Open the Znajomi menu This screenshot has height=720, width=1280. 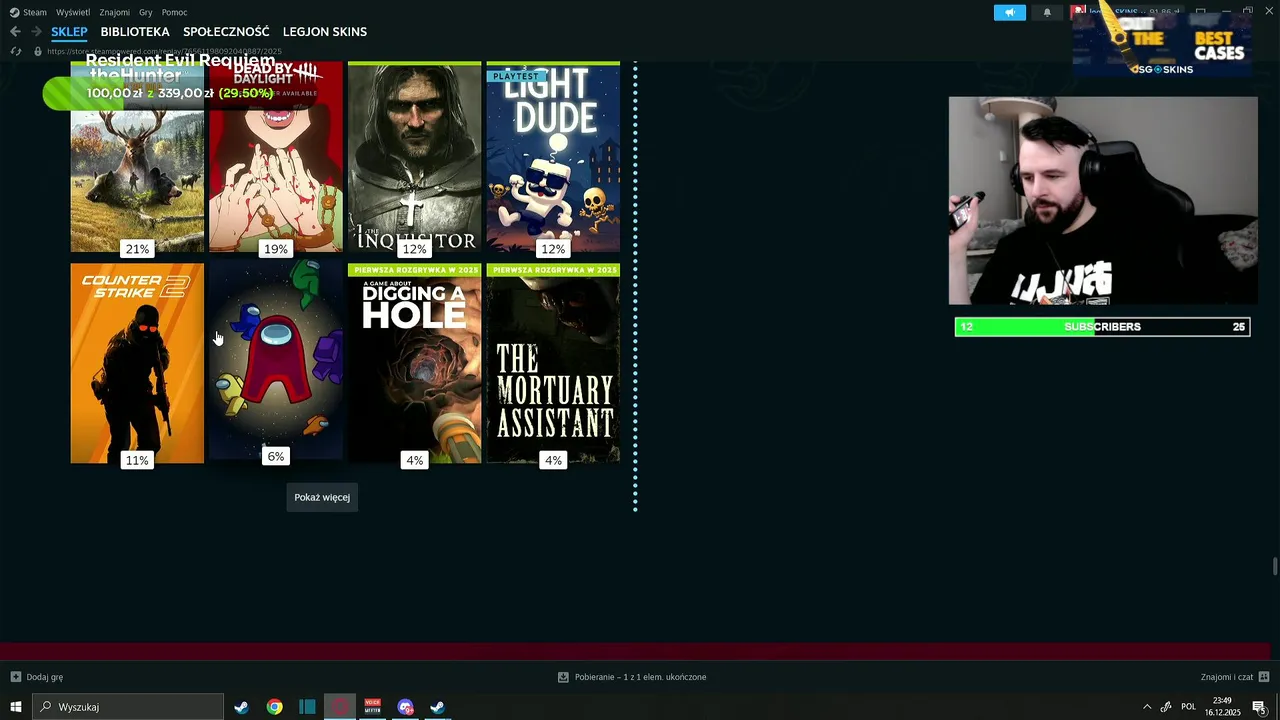[x=115, y=12]
